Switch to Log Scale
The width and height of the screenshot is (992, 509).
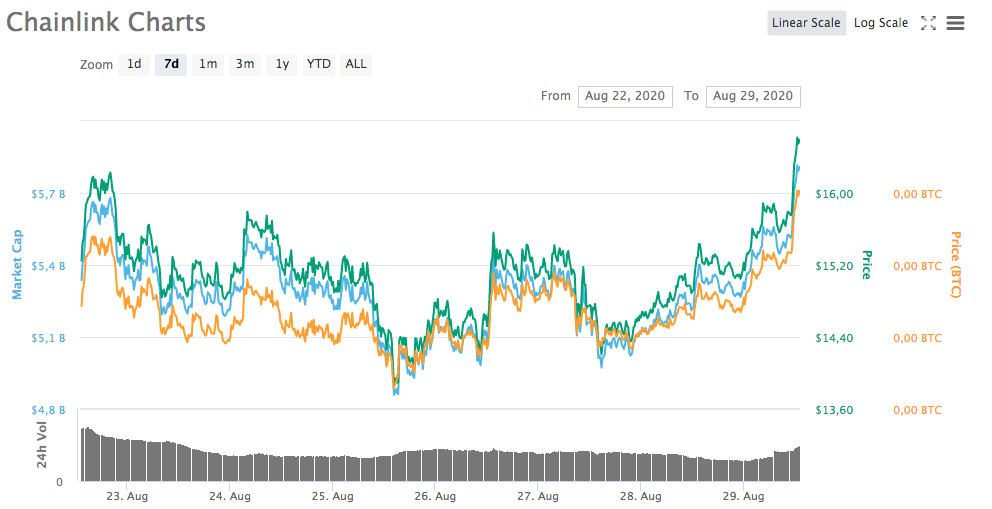(x=881, y=23)
